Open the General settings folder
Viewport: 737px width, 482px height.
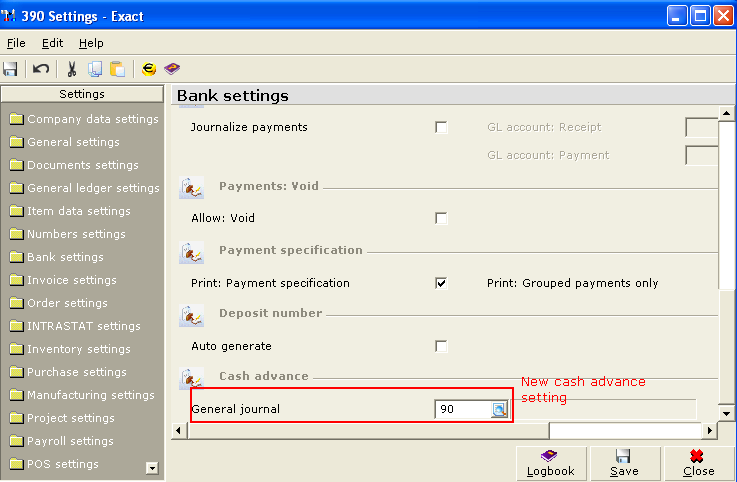click(64, 142)
